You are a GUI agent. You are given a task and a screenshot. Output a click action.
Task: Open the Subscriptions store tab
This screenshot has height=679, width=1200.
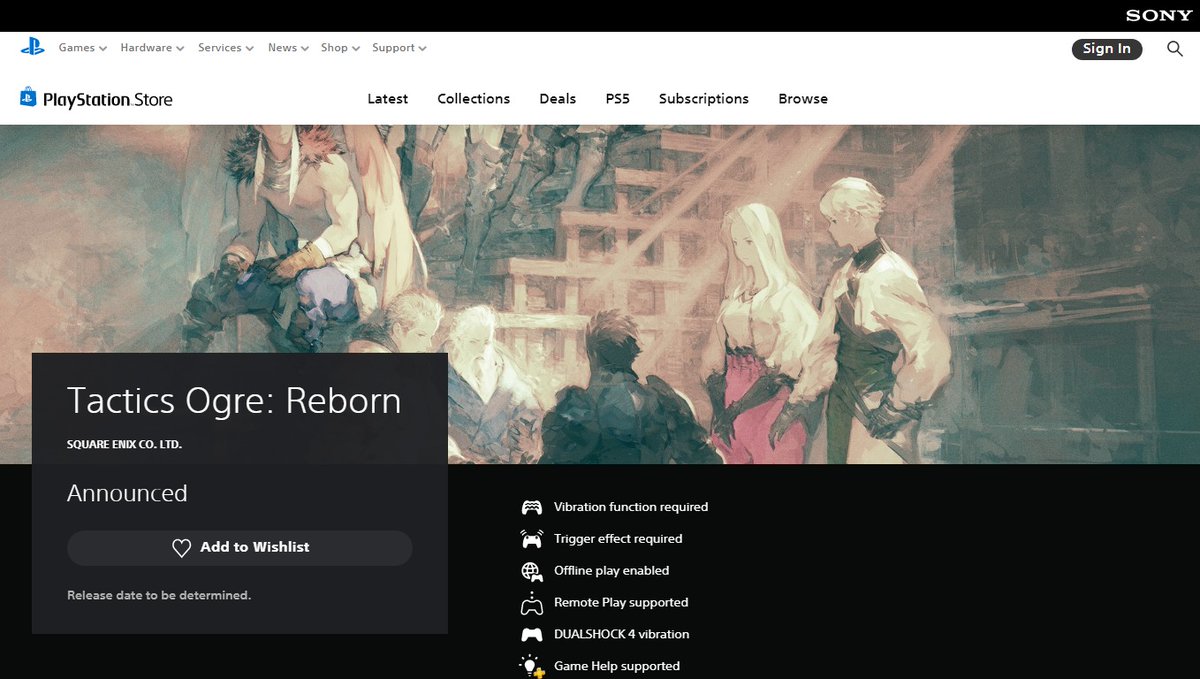[x=703, y=99]
